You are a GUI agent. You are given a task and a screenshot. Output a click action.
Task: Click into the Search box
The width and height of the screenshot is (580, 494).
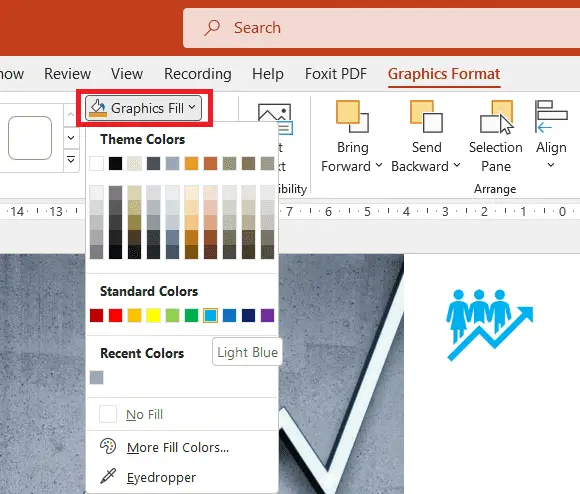click(381, 28)
